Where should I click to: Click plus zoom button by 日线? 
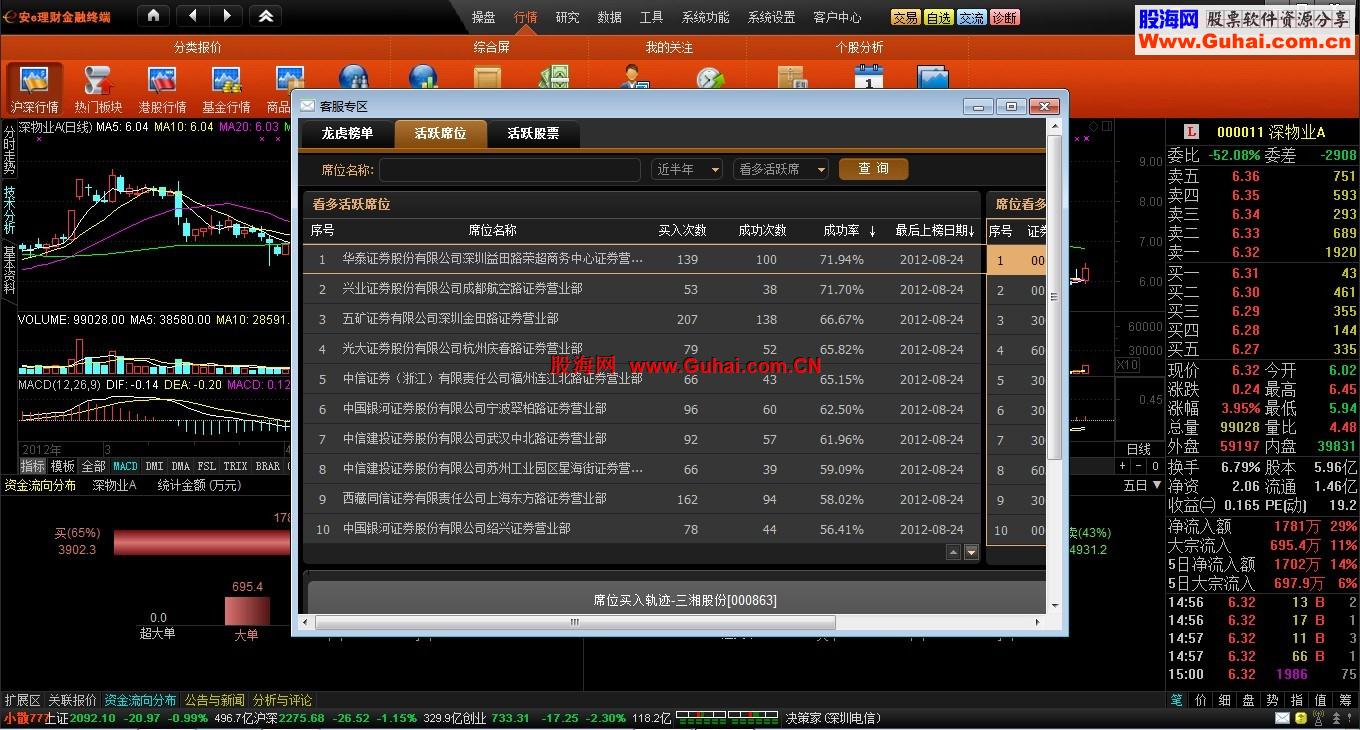tap(1122, 467)
